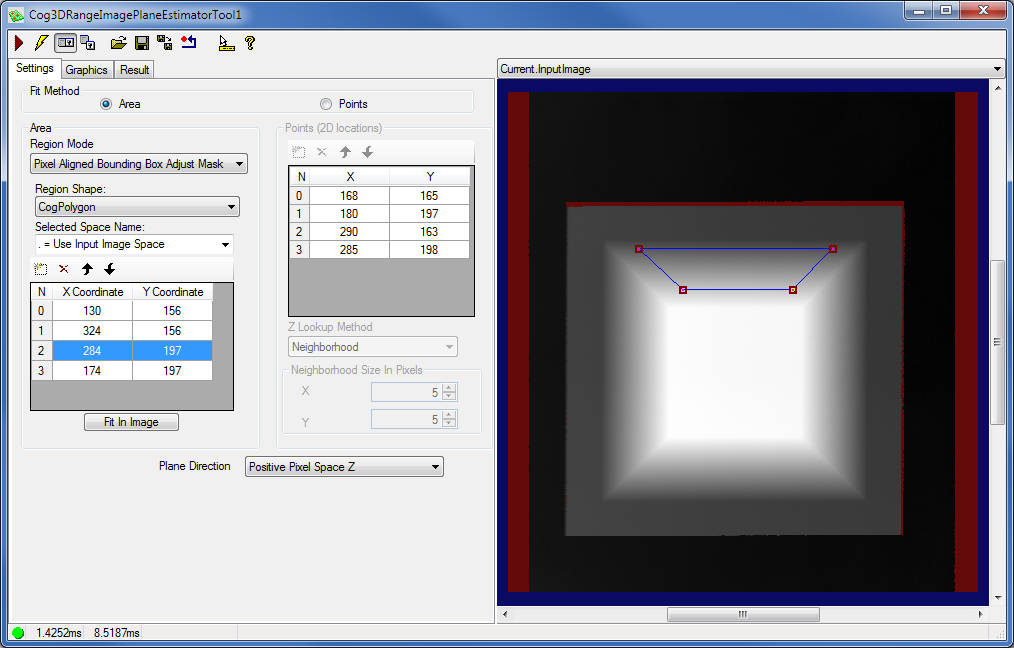Click the marquee icon above the coordinate table
1014x648 pixels.
[39, 268]
